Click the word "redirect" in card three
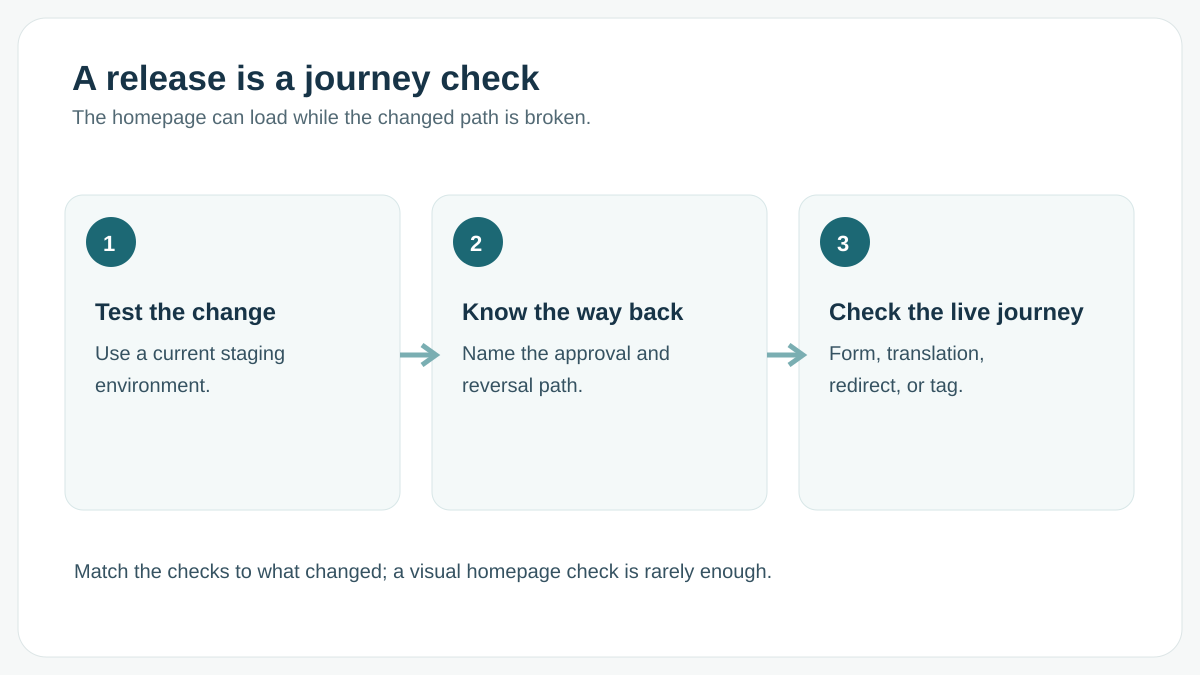 click(x=865, y=385)
